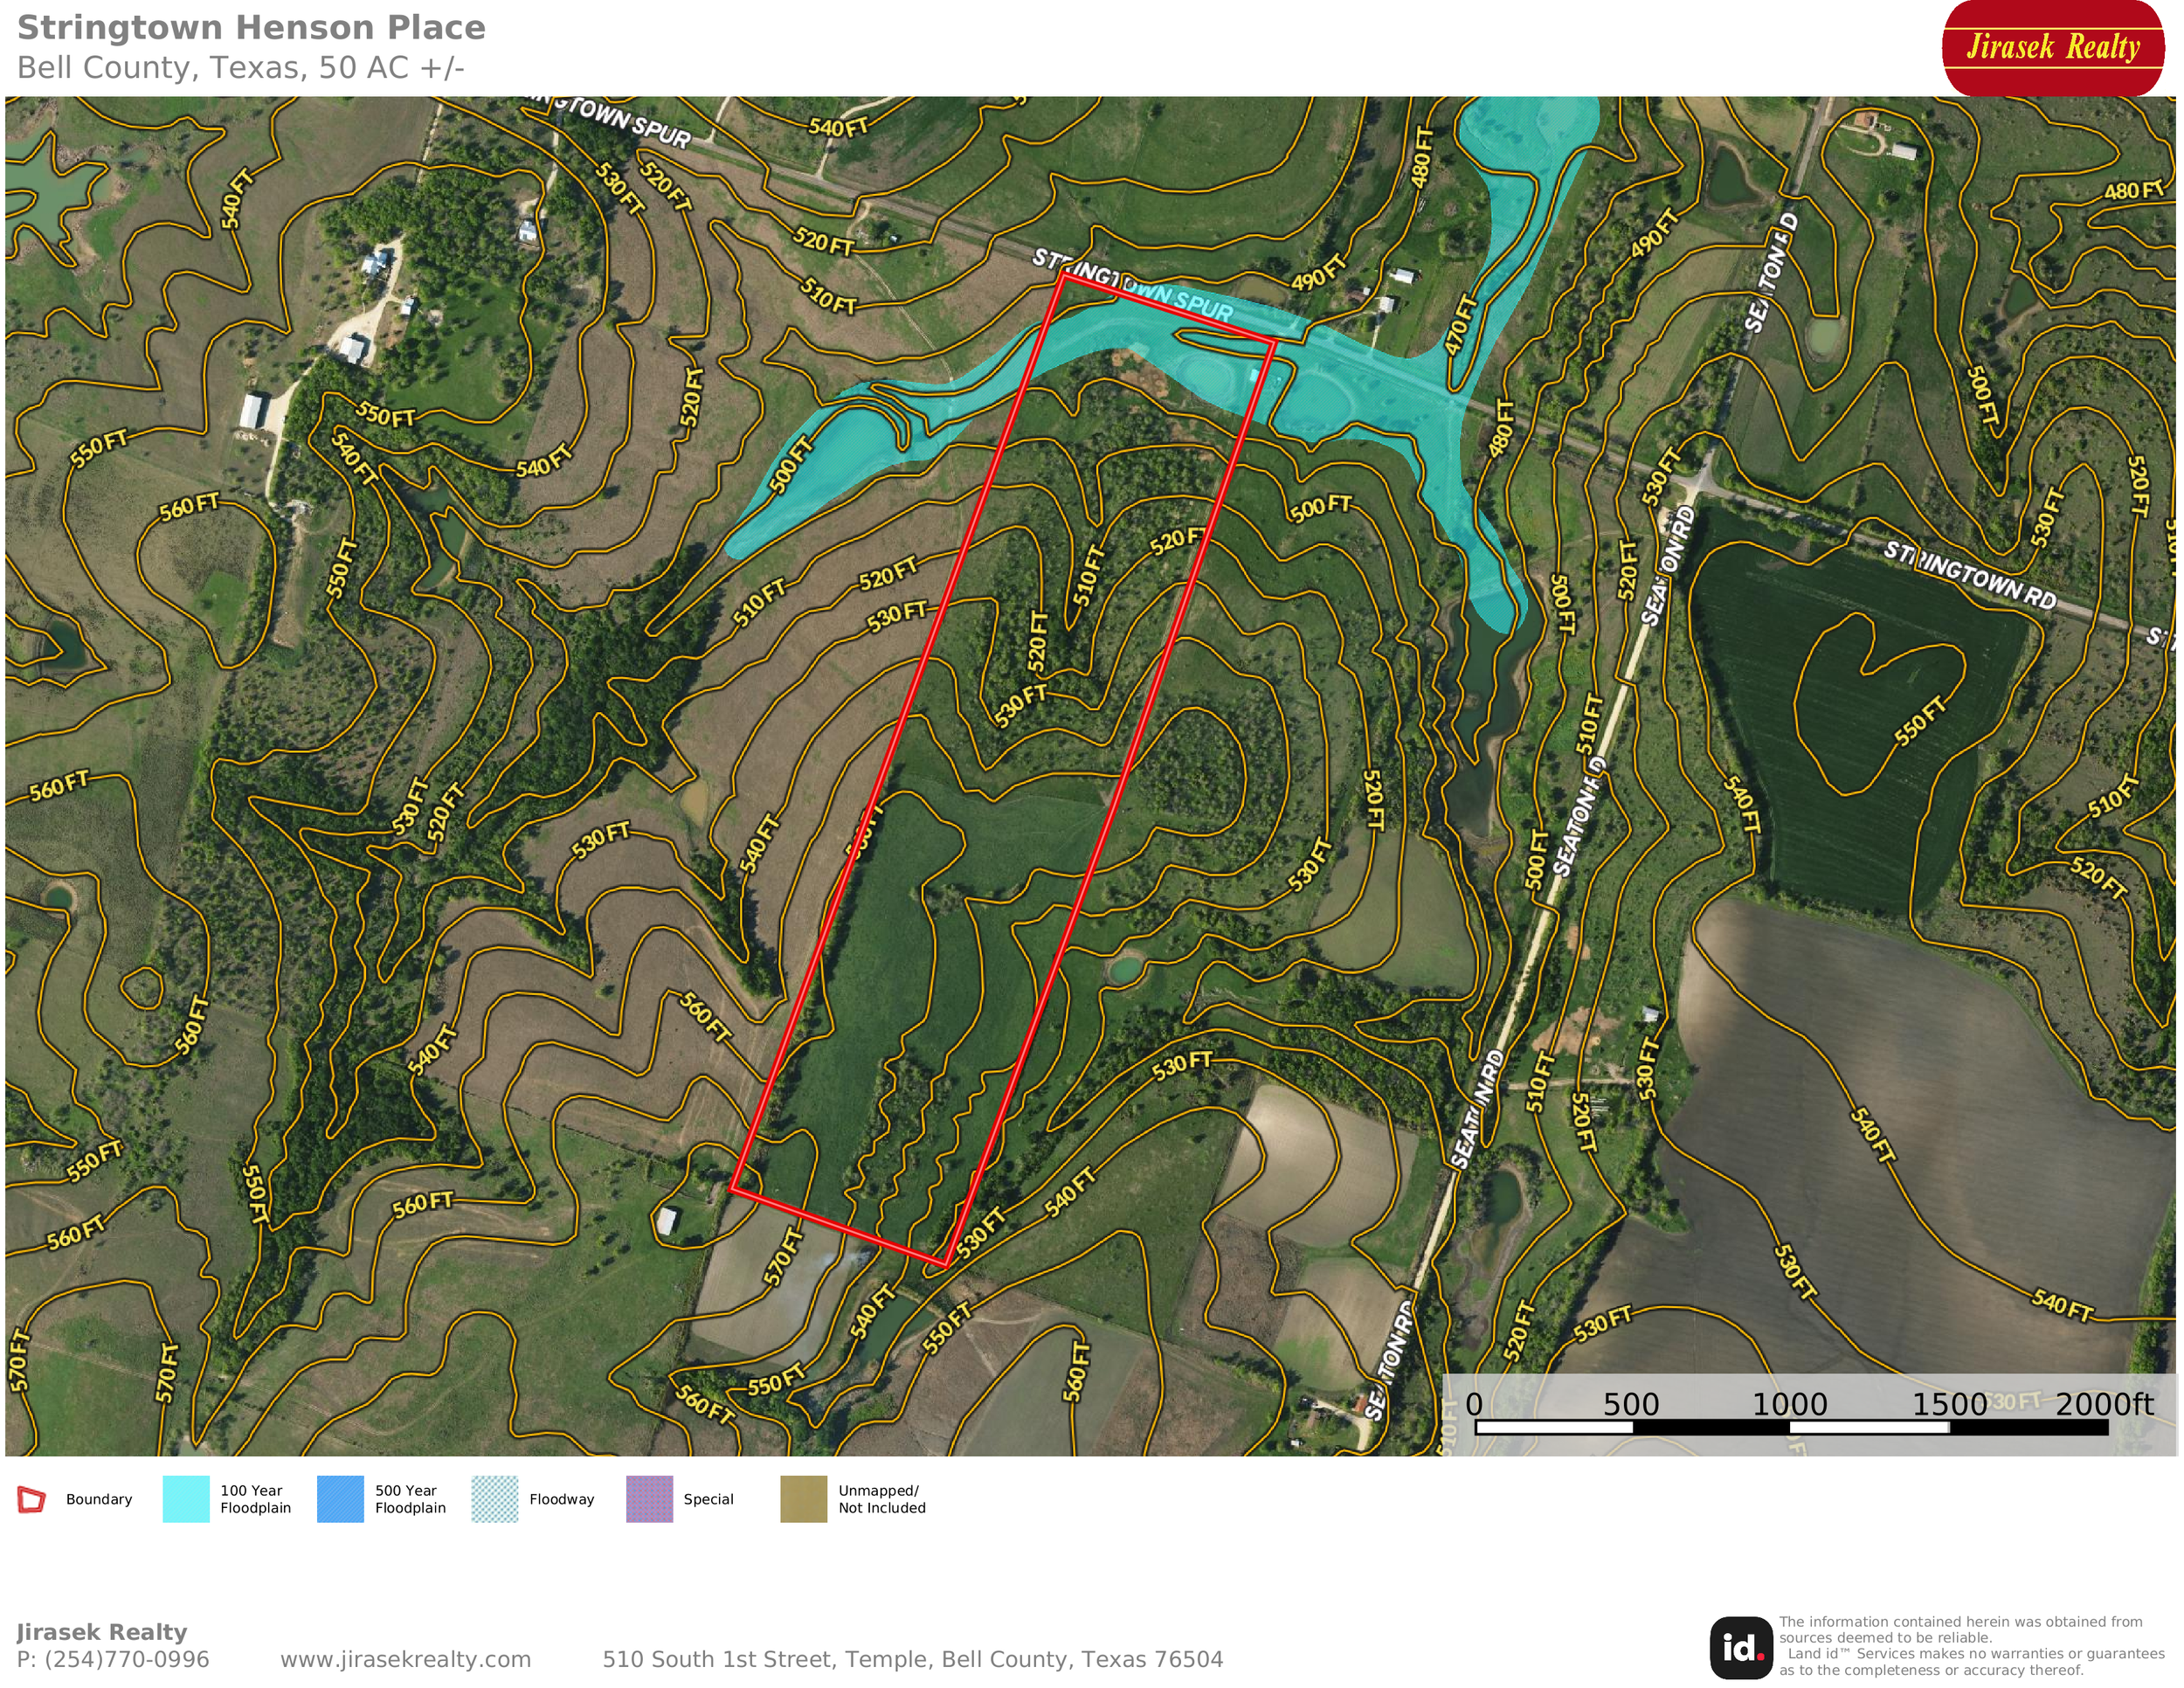Click the Bell County, Texas subtitle
Viewport: 2184px width, 1688px height.
(240, 68)
